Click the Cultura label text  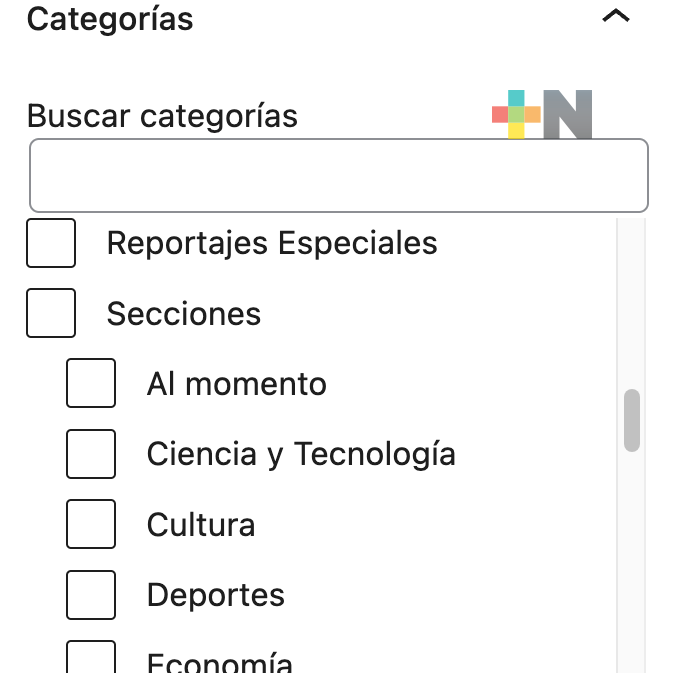click(x=201, y=525)
